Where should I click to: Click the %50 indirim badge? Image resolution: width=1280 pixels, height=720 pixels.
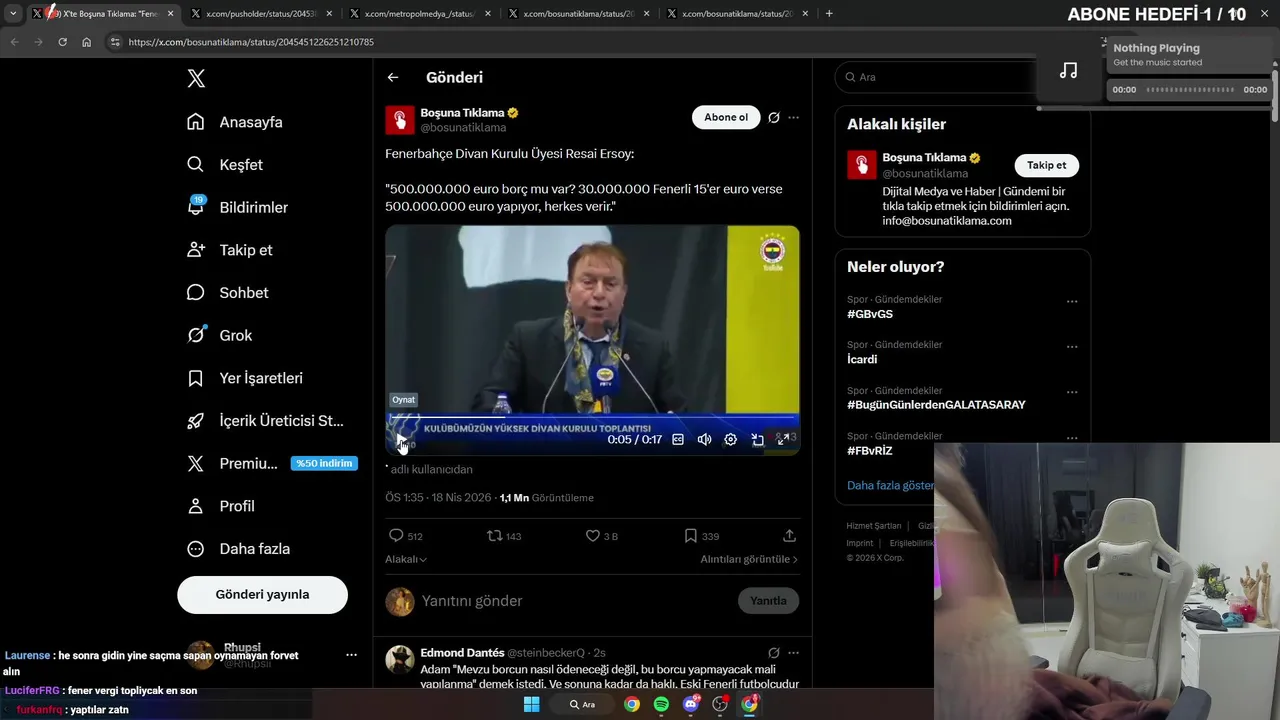click(x=324, y=464)
